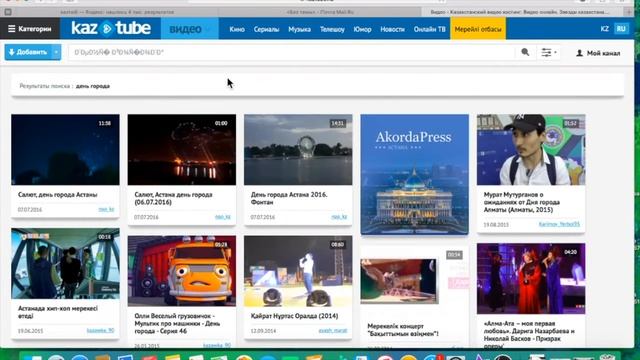Open the Новости menu item
Image resolution: width=640 pixels, height=360 pixels.
(x=392, y=29)
